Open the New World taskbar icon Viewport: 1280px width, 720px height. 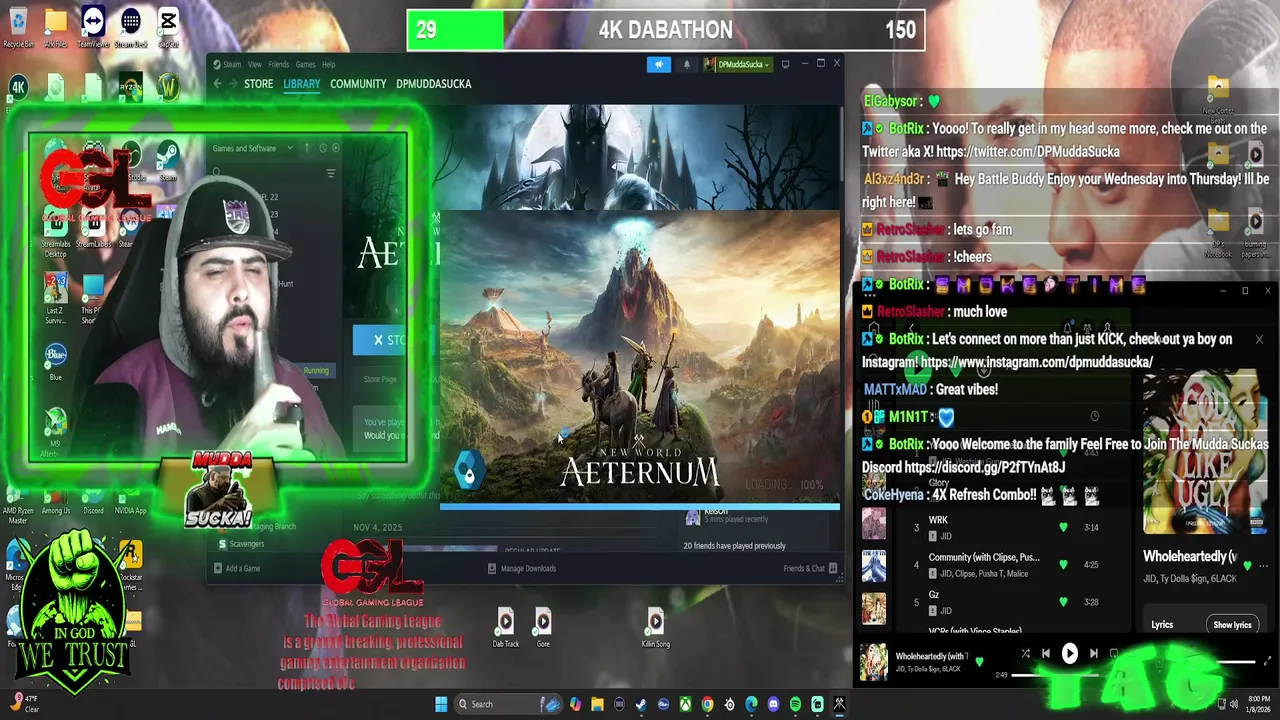coord(839,704)
